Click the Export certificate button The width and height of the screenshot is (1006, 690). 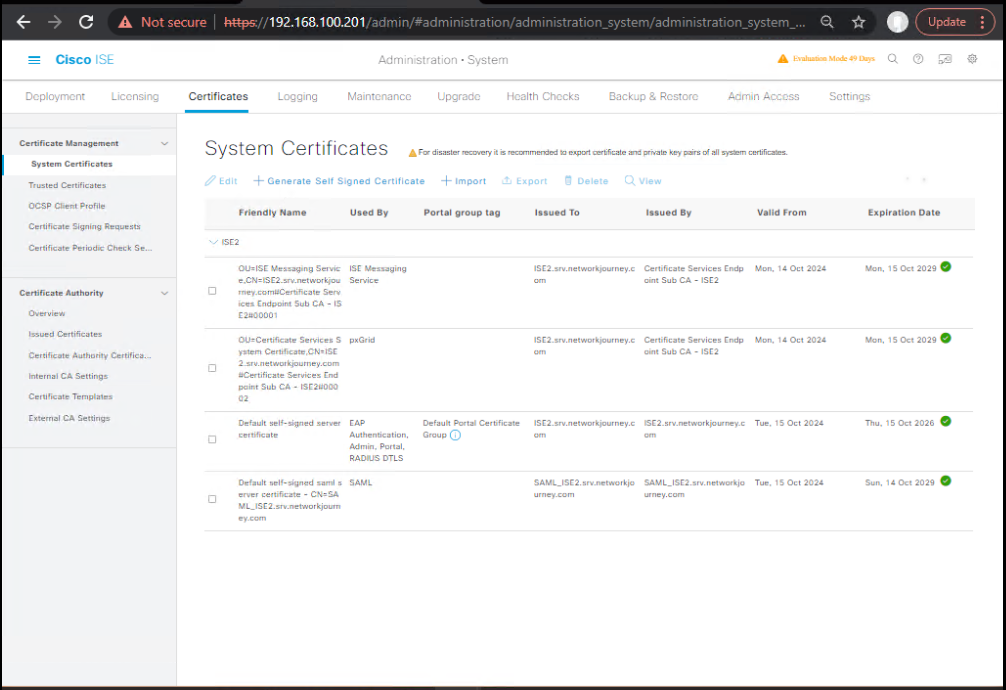click(x=524, y=181)
